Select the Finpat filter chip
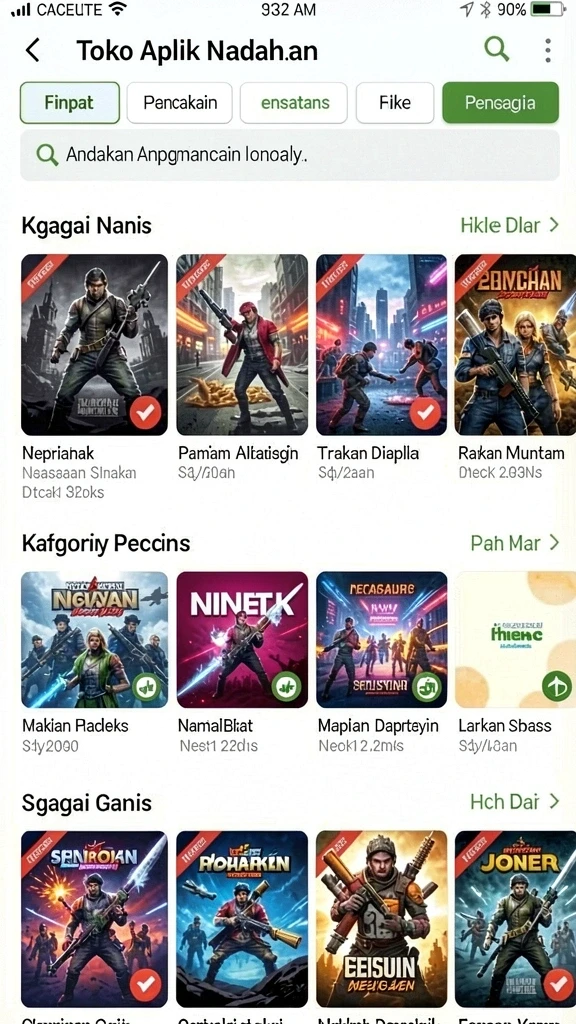The width and height of the screenshot is (576, 1024). 70,103
